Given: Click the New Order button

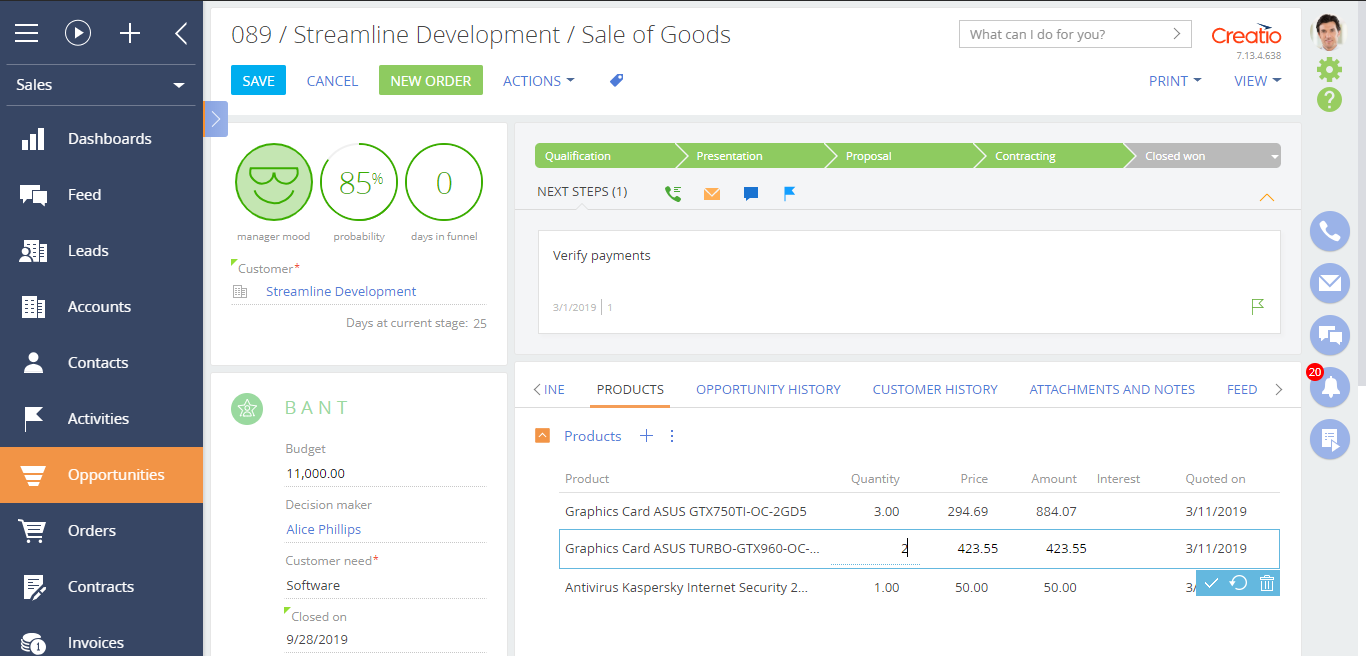Looking at the screenshot, I should coord(431,81).
